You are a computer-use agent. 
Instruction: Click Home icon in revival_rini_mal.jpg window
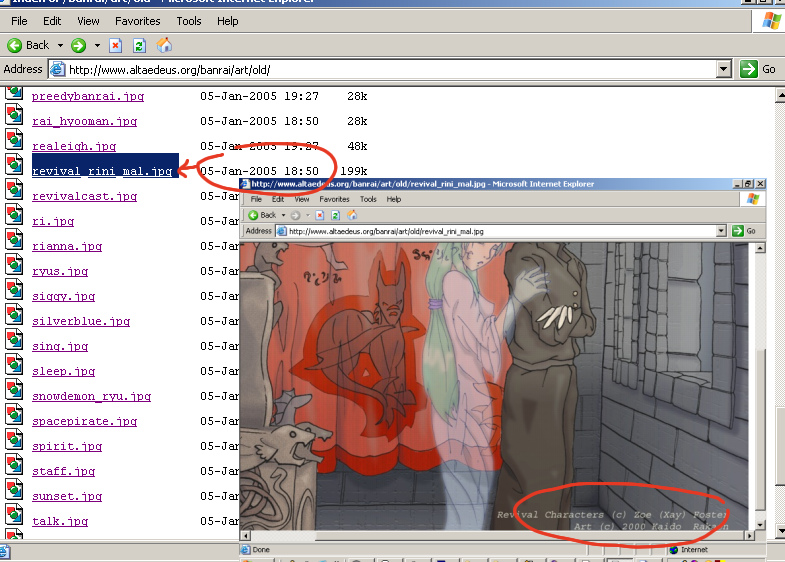click(x=352, y=215)
